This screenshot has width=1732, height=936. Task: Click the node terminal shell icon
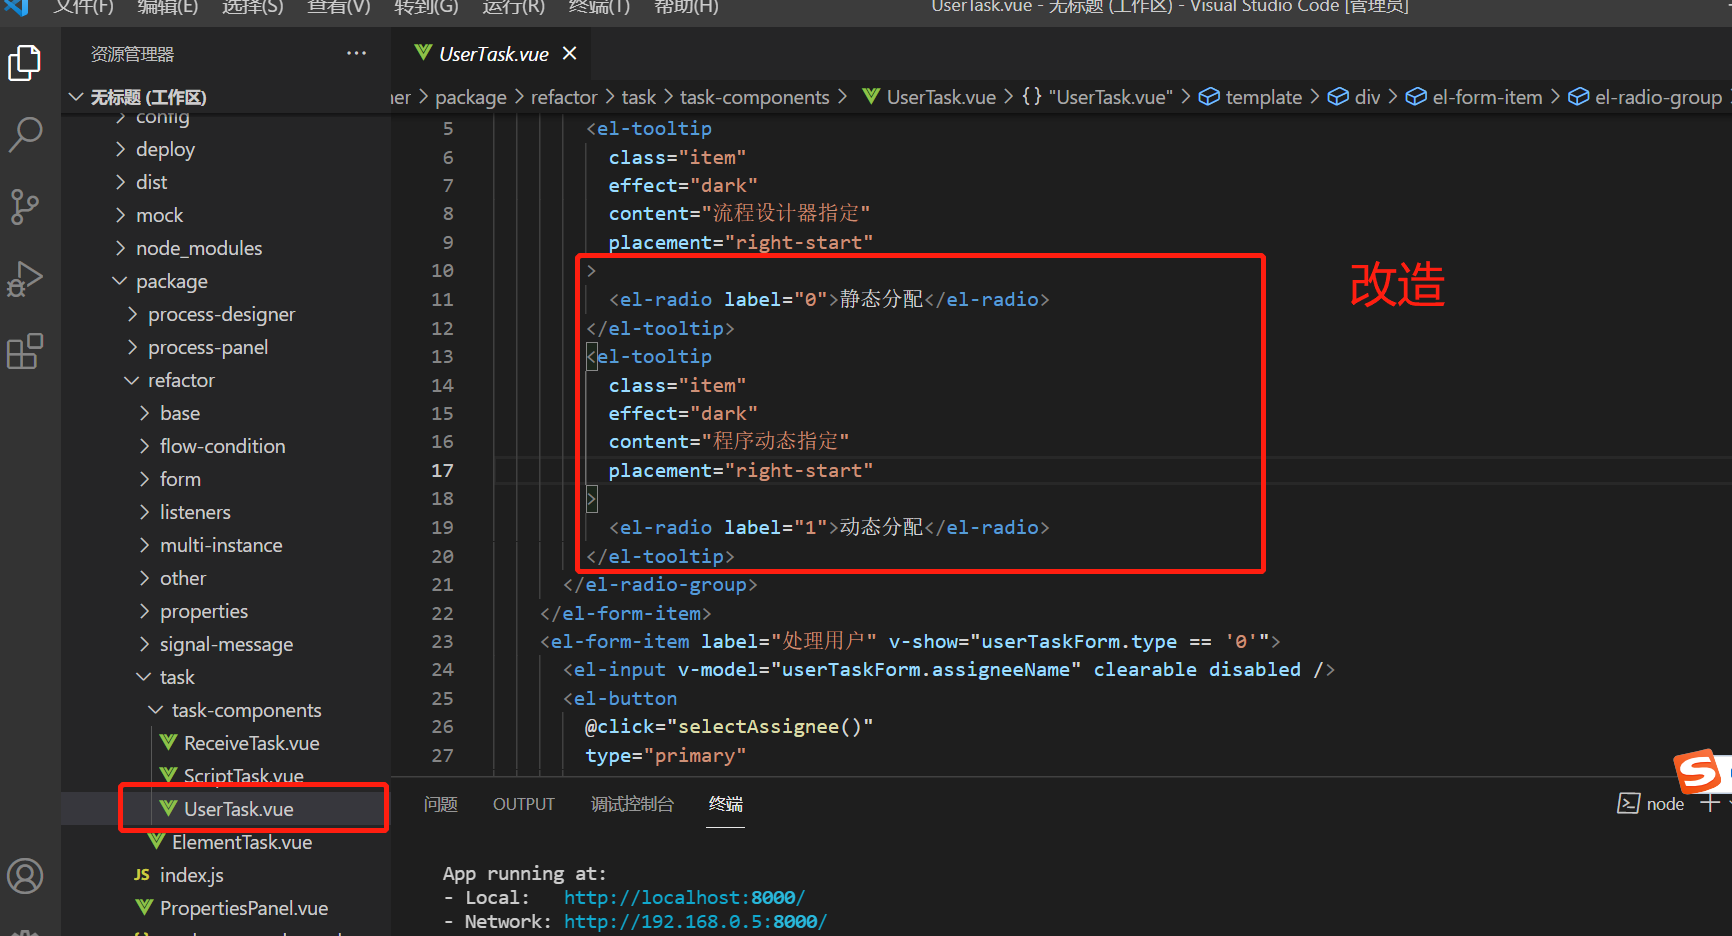coord(1628,804)
